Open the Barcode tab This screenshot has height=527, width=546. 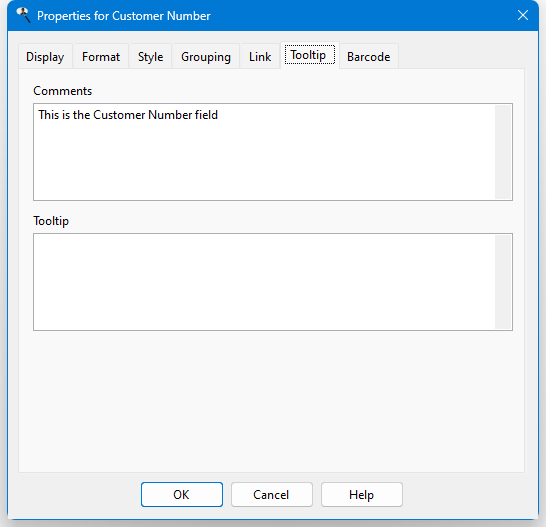[369, 56]
